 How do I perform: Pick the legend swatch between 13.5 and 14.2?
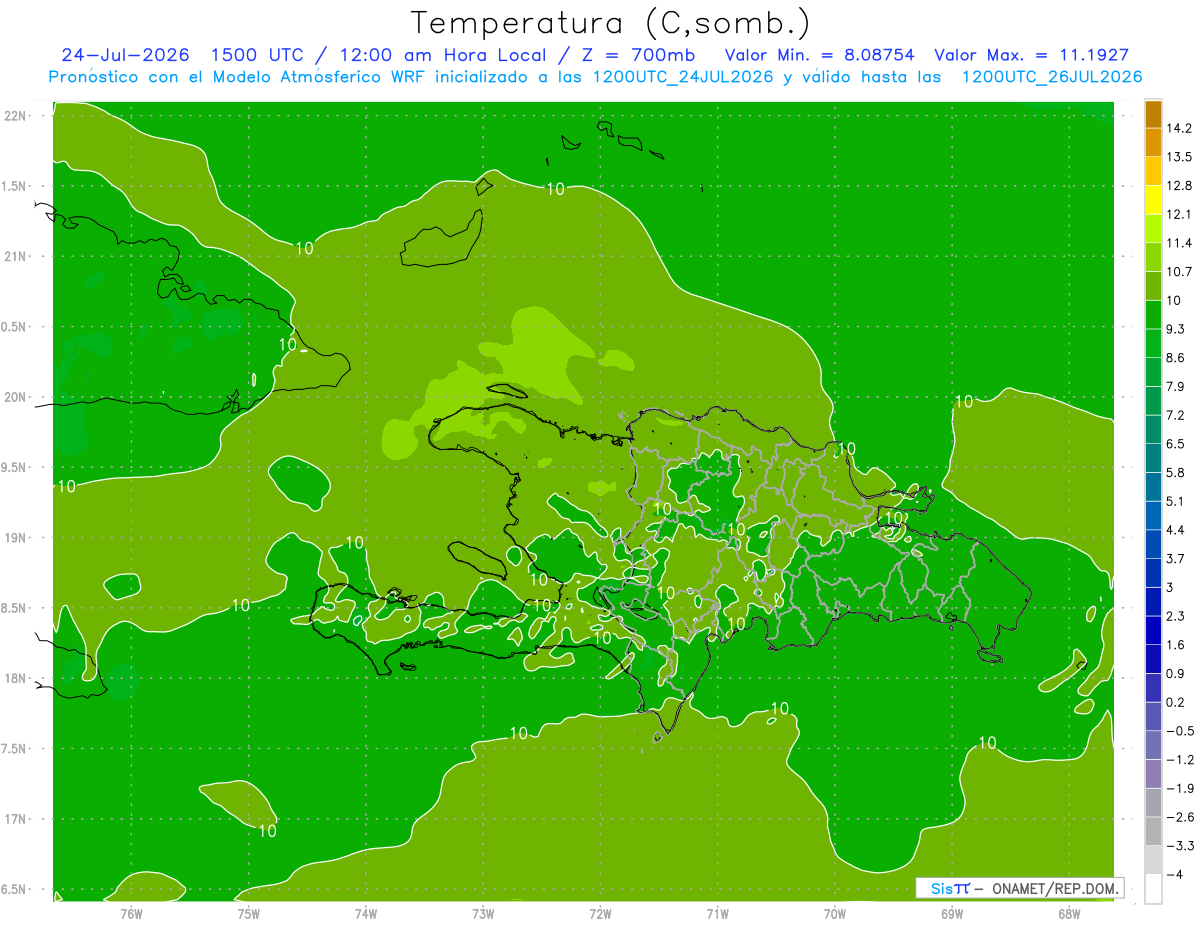click(x=1153, y=142)
